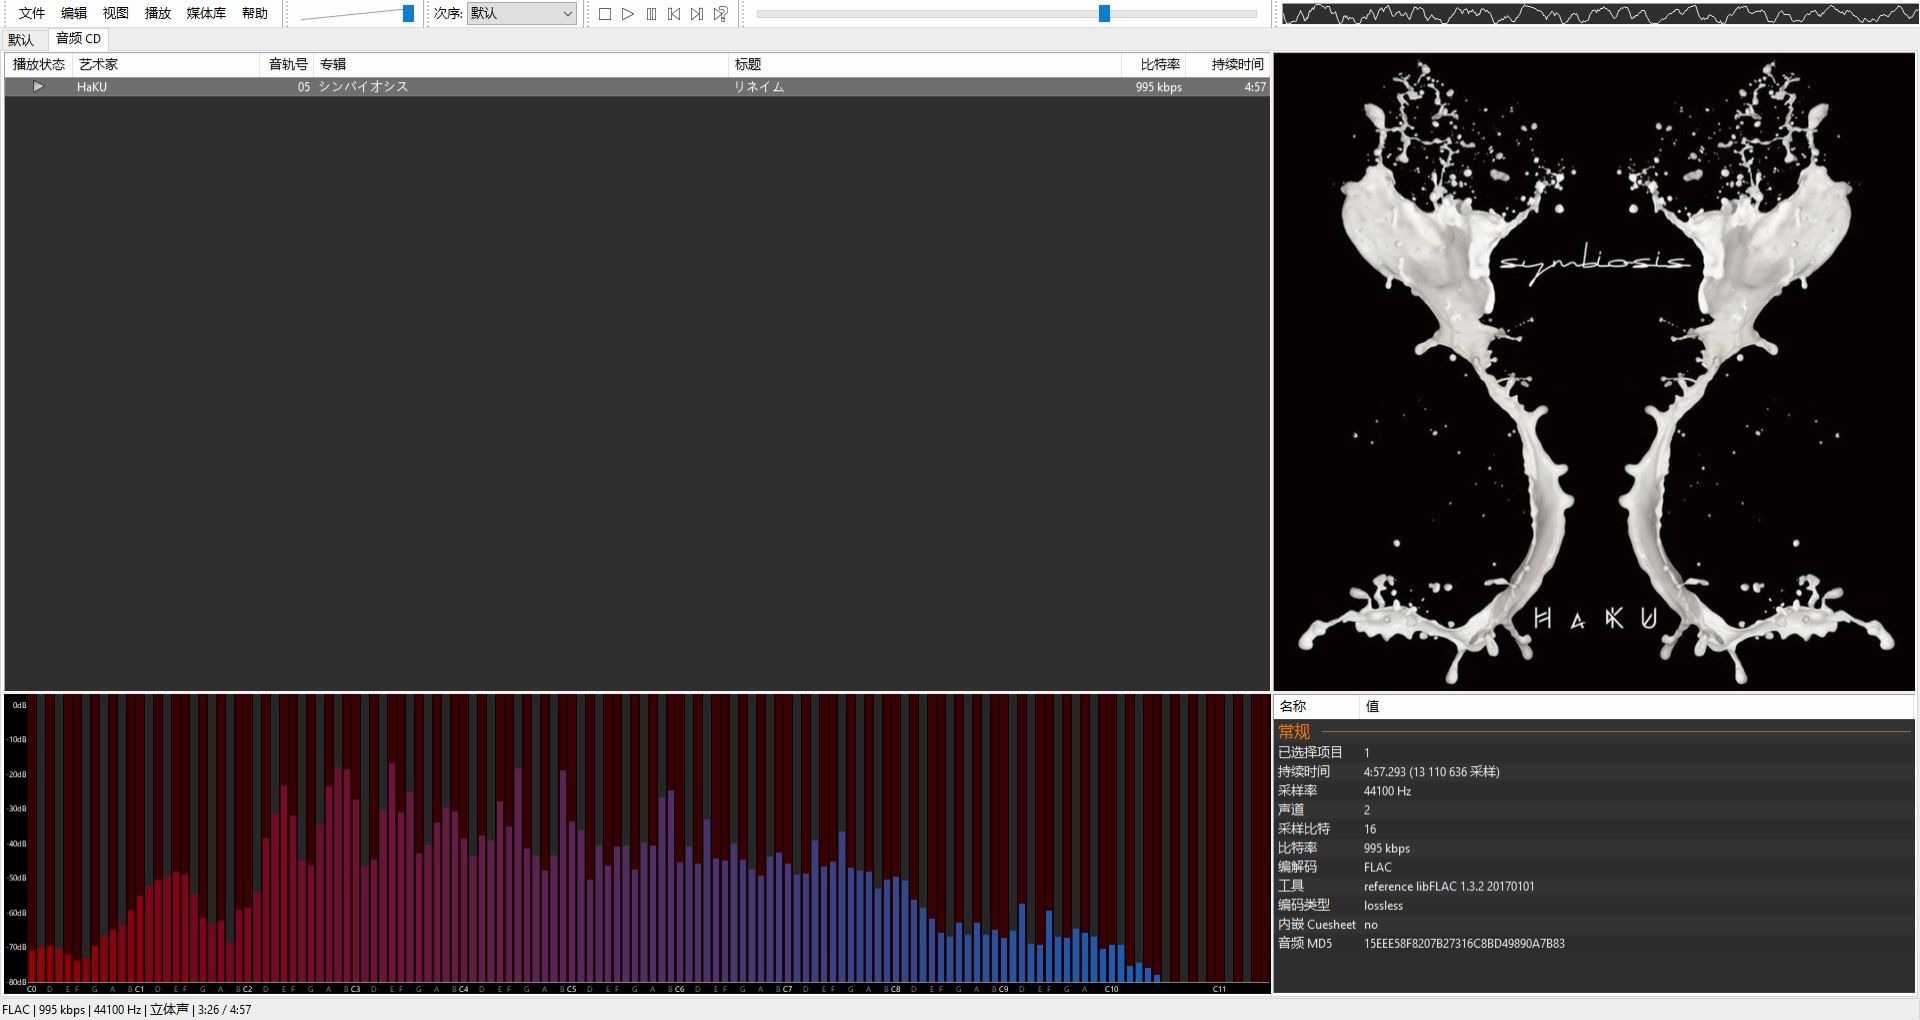Click the 比特率 playlist column header
The image size is (1920, 1020).
click(1154, 64)
